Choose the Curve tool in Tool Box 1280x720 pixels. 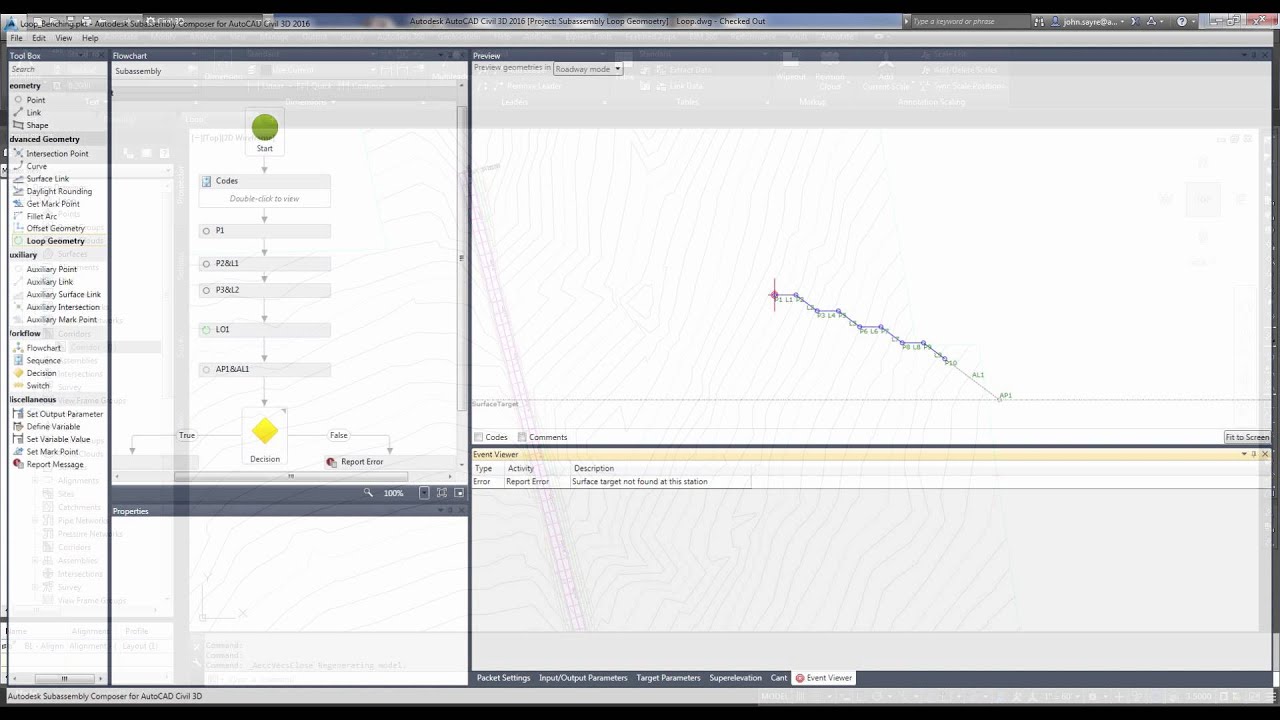tap(37, 166)
